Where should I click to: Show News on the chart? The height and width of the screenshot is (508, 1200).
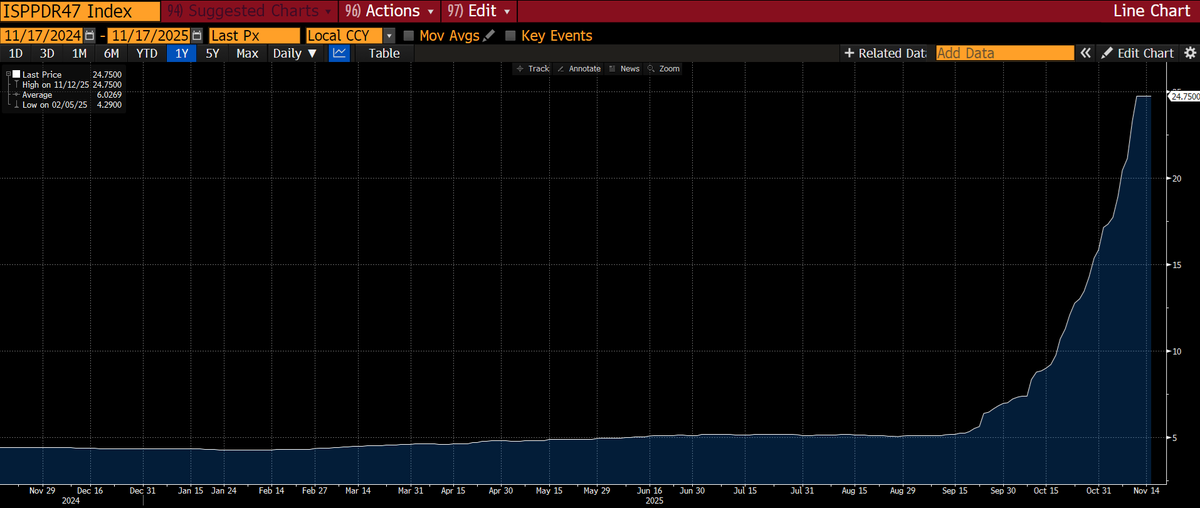pos(624,69)
